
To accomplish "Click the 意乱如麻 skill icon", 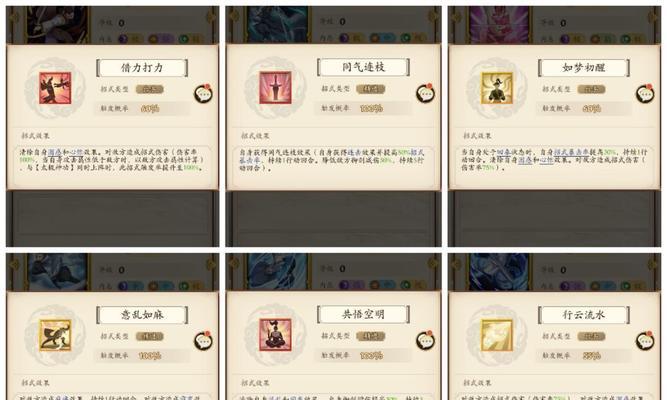I will point(55,335).
